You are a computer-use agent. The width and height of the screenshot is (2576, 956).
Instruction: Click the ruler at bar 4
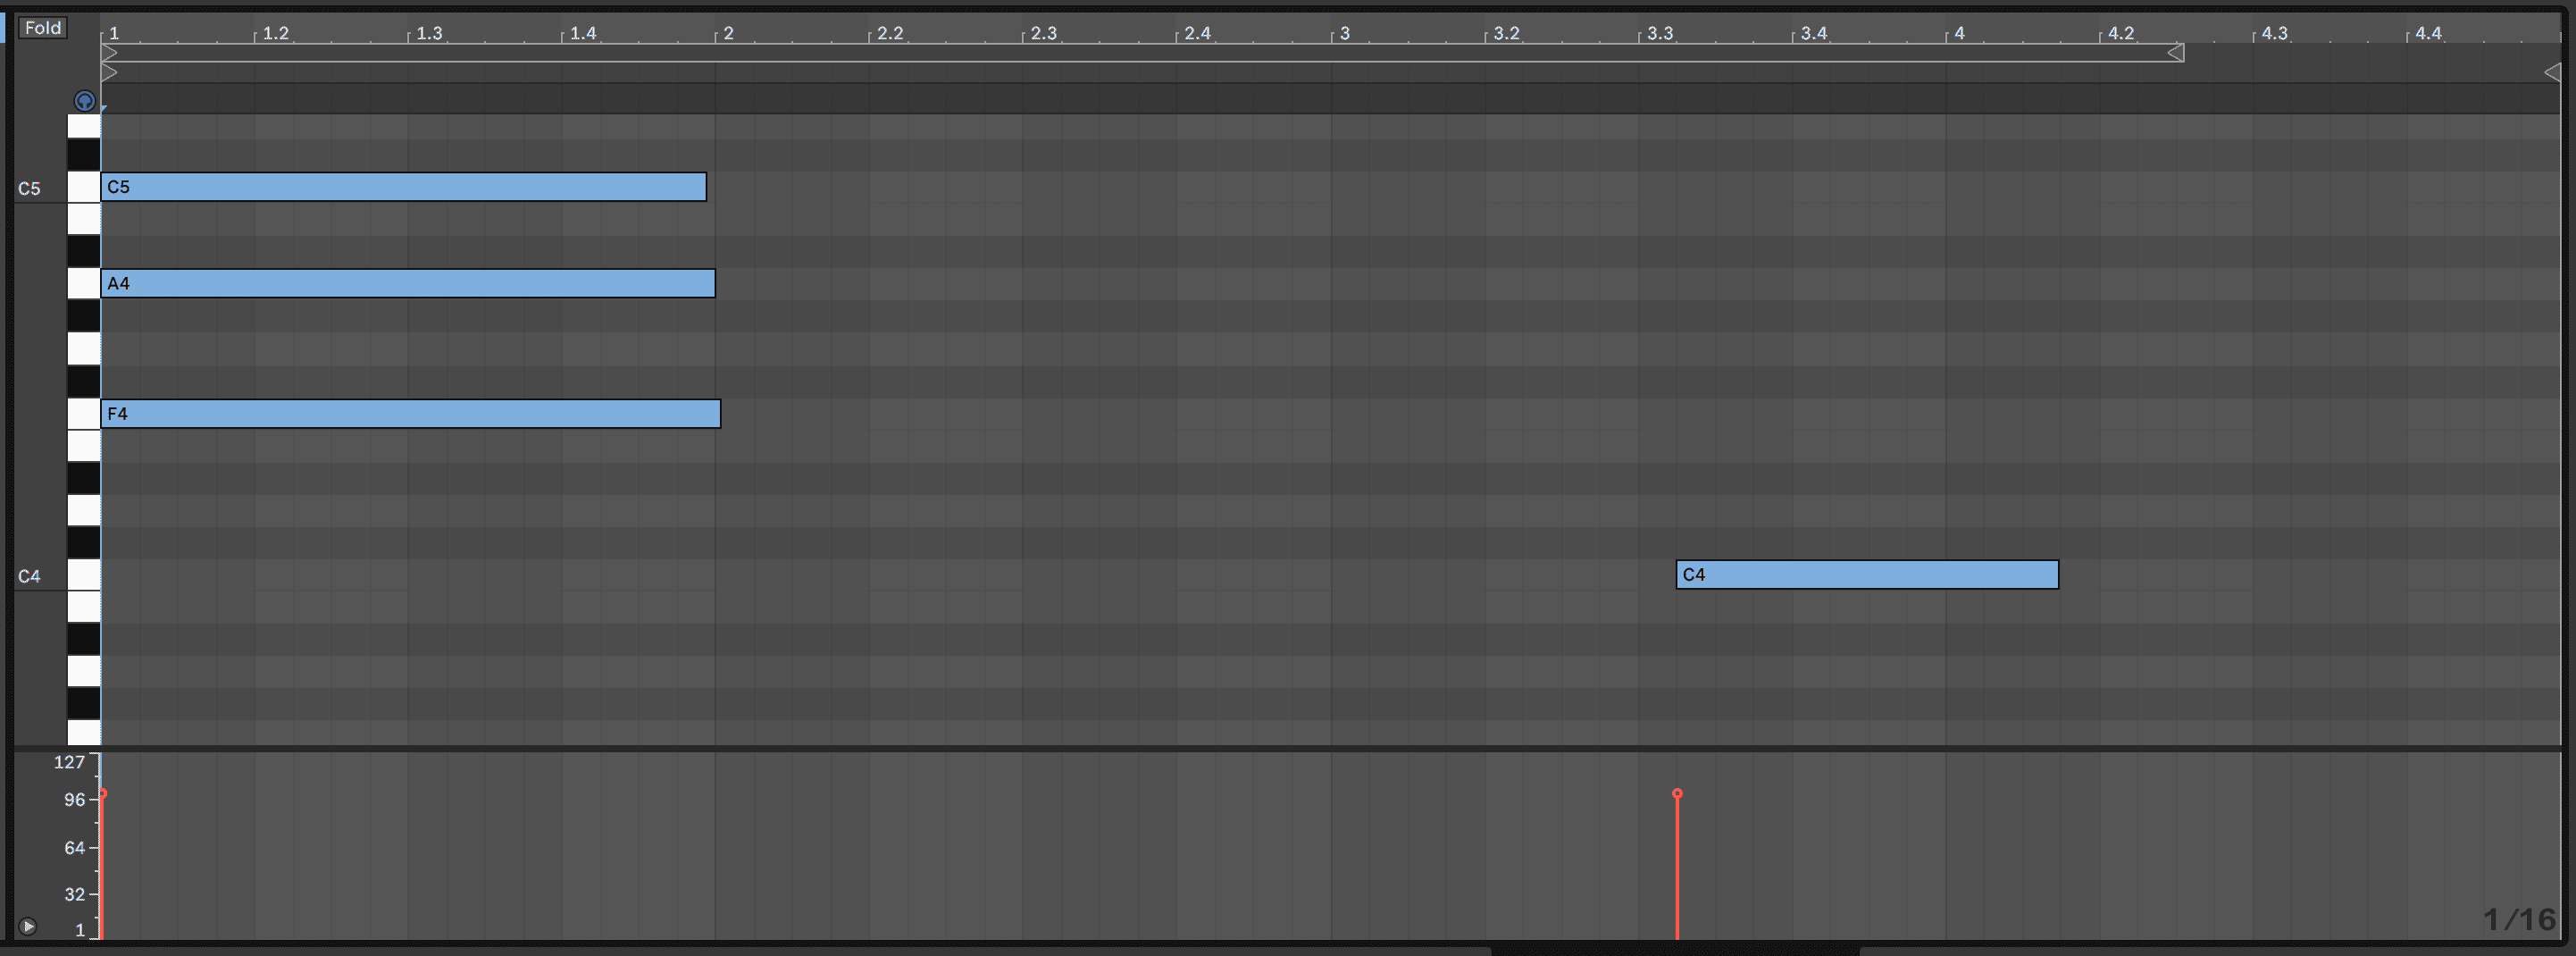[x=1959, y=33]
